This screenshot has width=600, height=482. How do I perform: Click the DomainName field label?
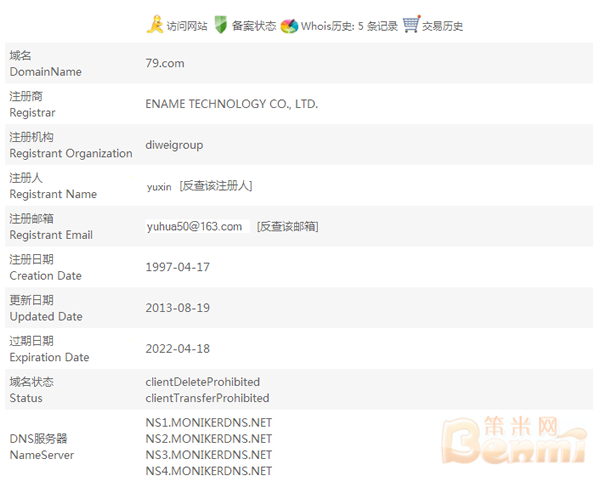pyautogui.click(x=46, y=72)
